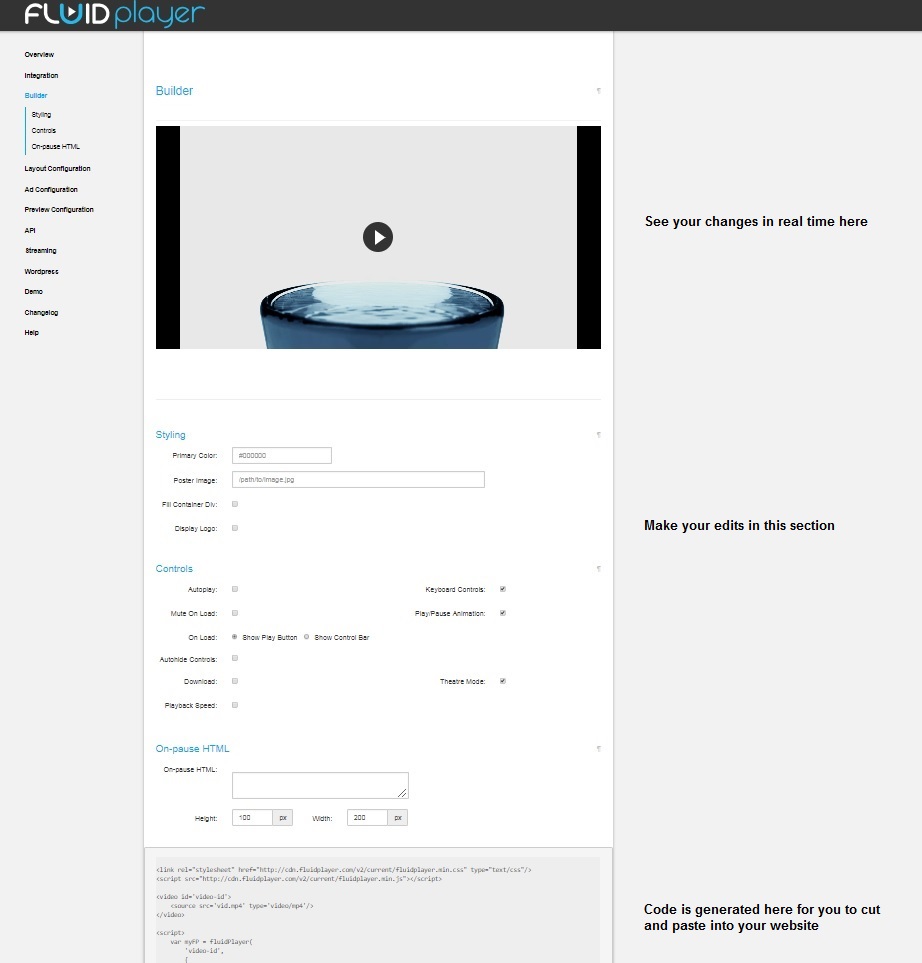Select Builder in the sidebar

tap(36, 96)
